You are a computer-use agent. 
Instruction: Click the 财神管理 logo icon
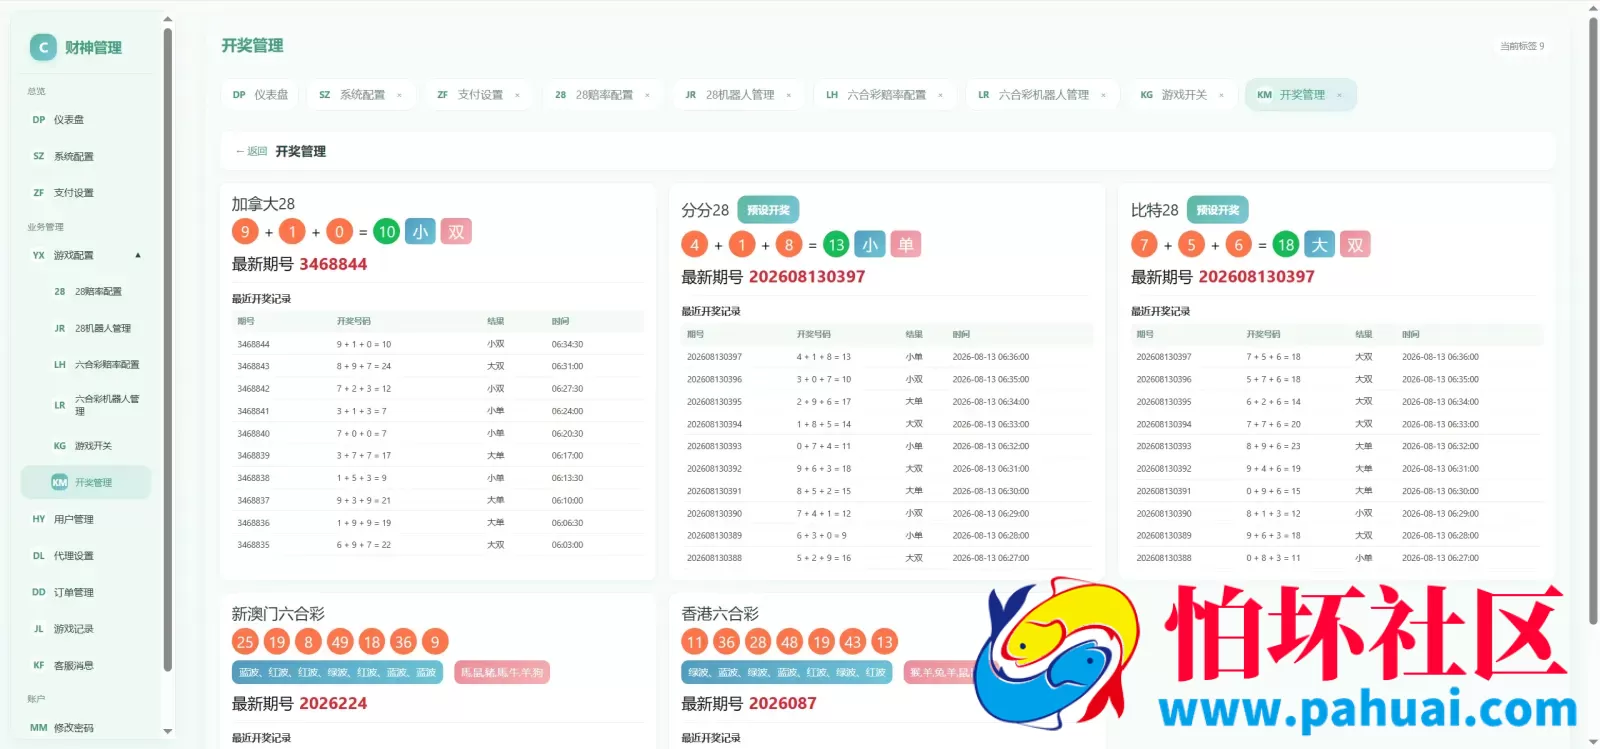click(43, 47)
